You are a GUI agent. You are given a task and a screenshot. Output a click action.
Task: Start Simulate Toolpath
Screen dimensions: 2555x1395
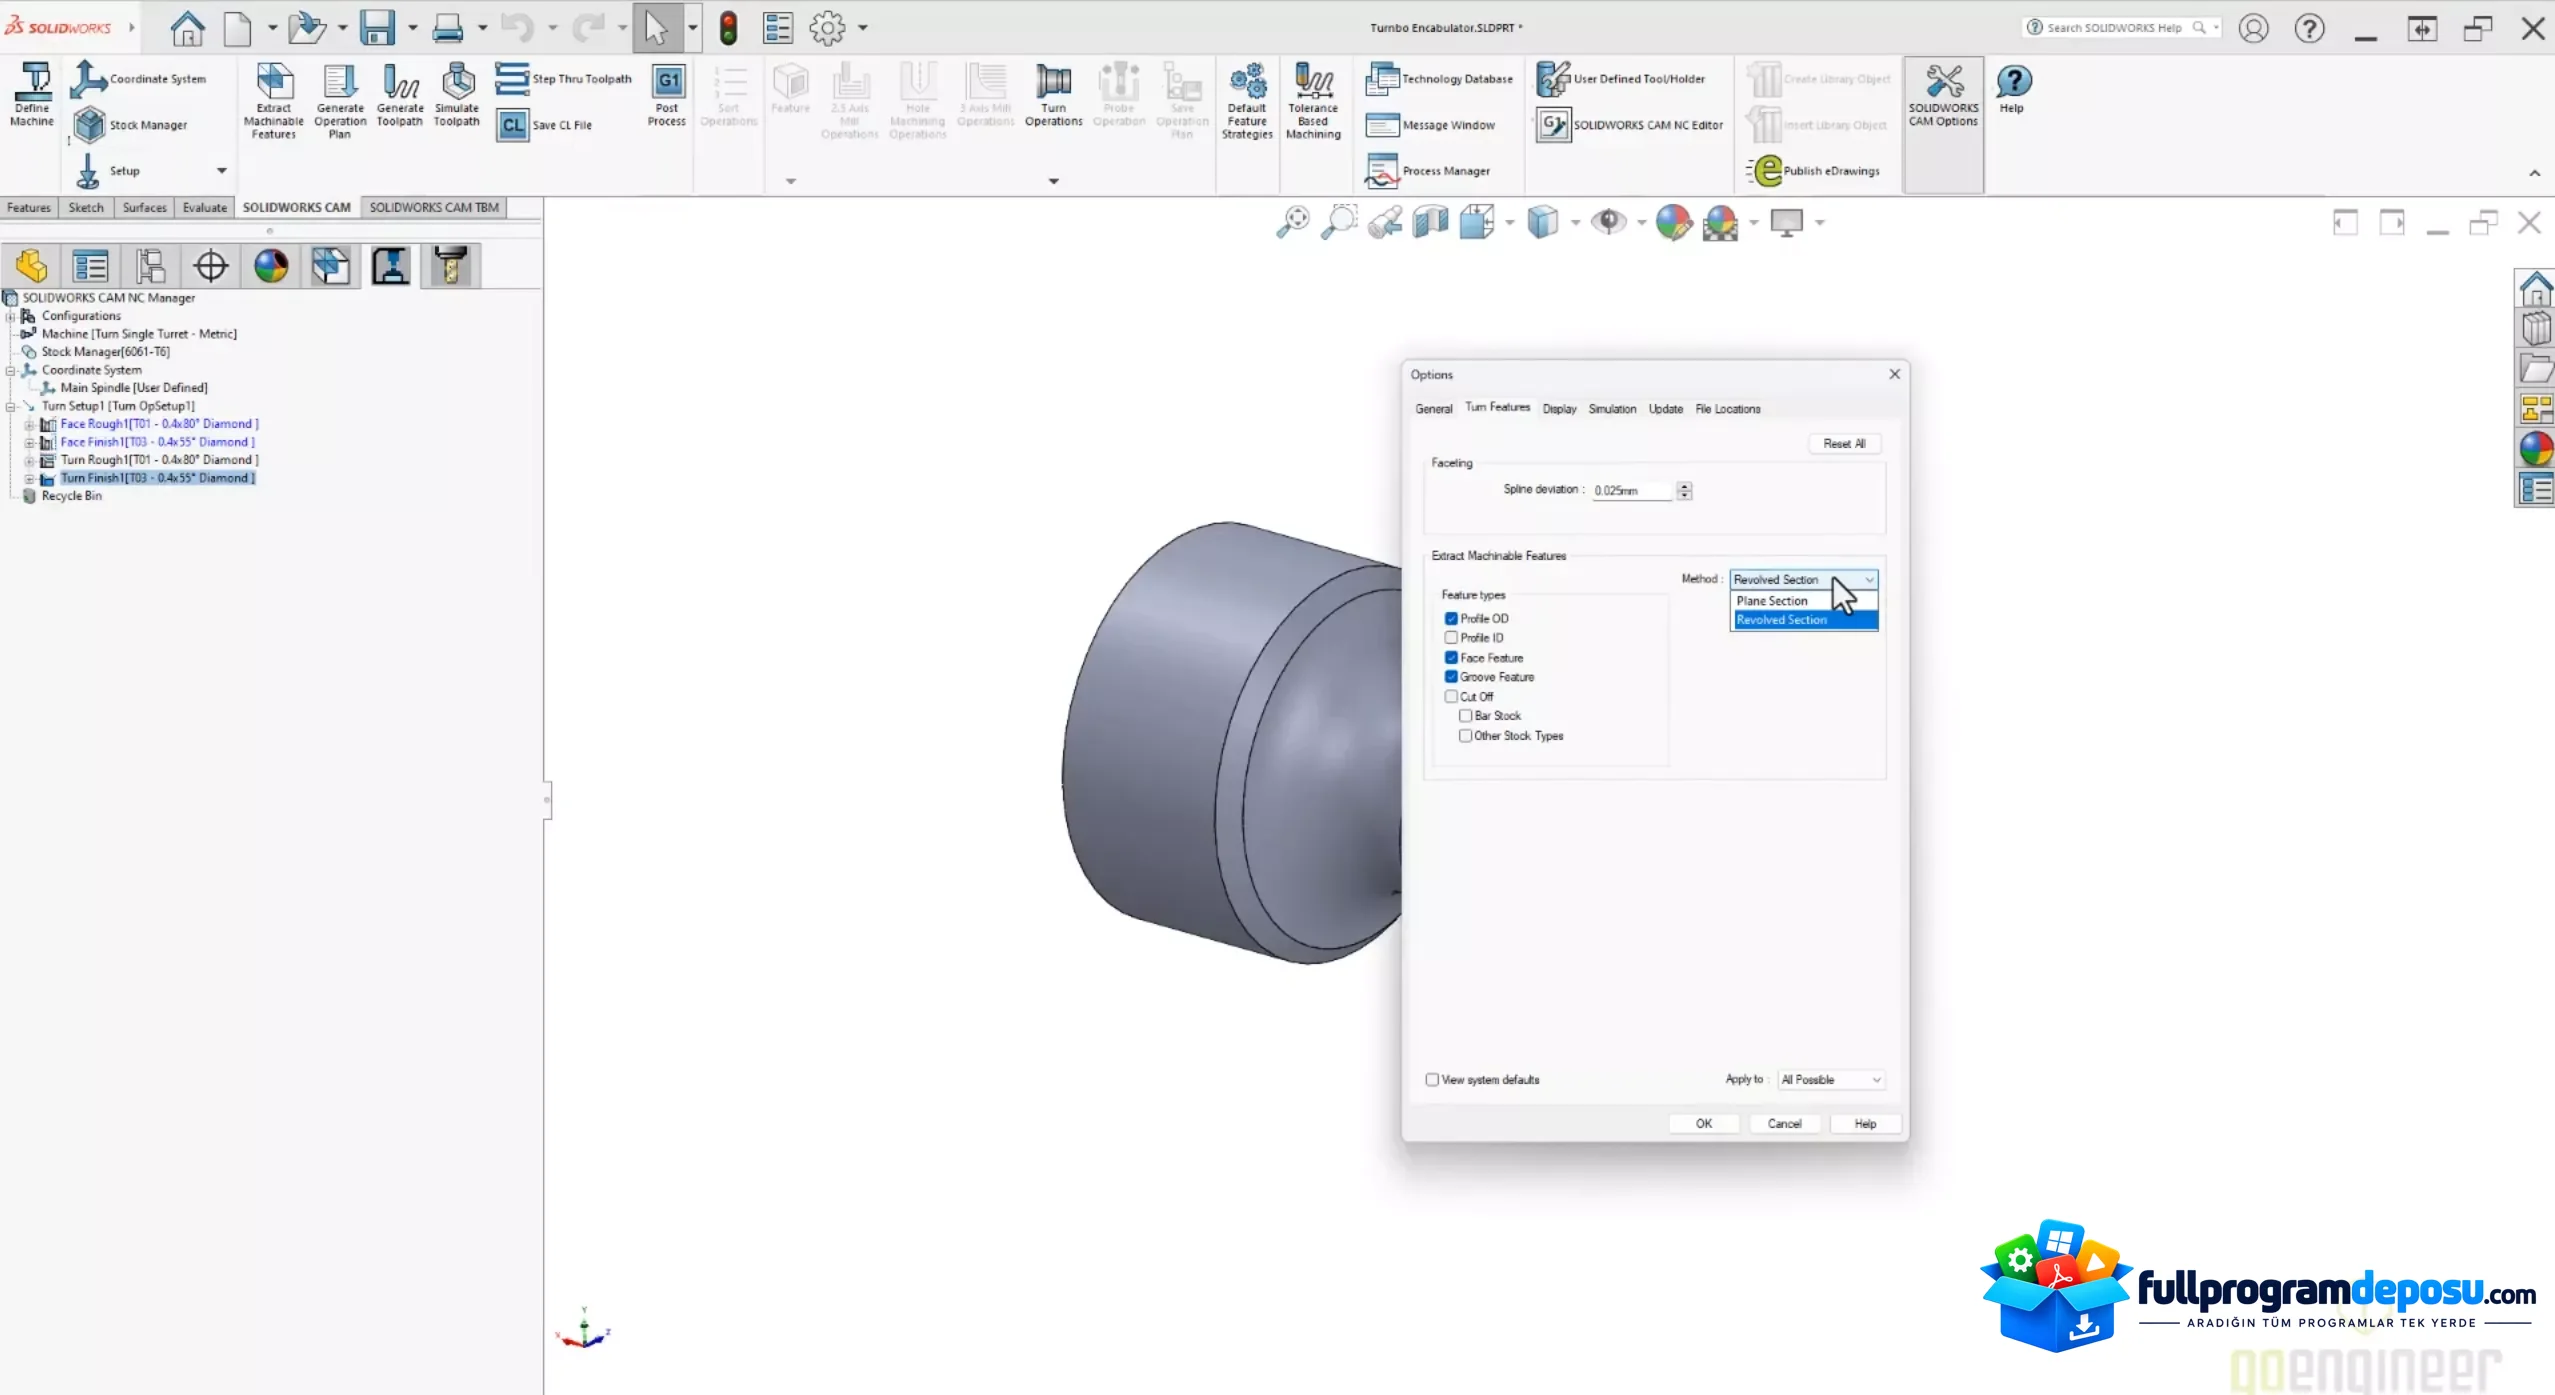[x=457, y=95]
